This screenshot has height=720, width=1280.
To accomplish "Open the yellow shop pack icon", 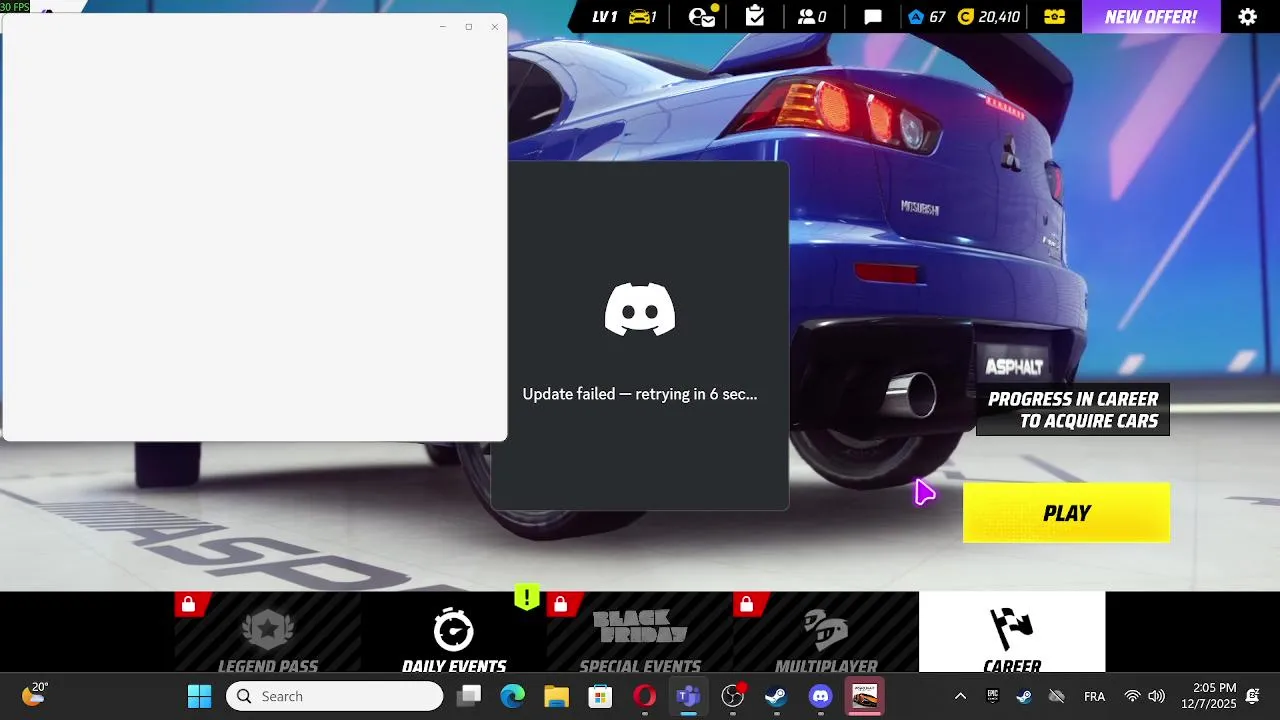I will coord(1054,17).
